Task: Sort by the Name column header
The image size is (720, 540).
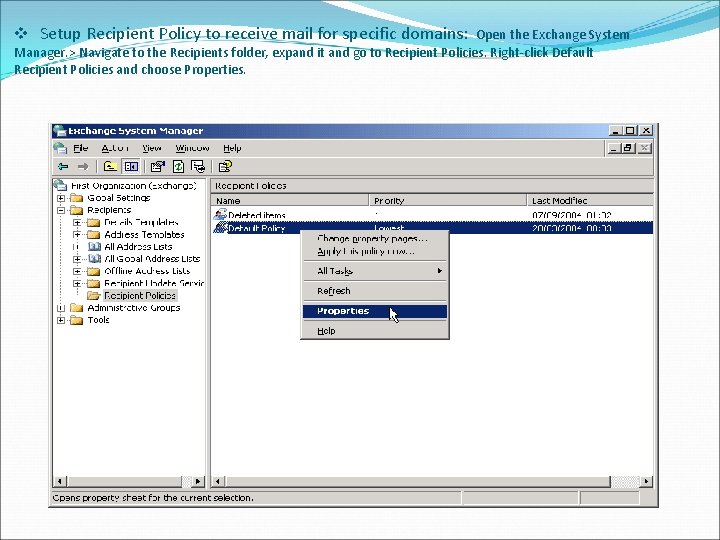Action: (290, 201)
